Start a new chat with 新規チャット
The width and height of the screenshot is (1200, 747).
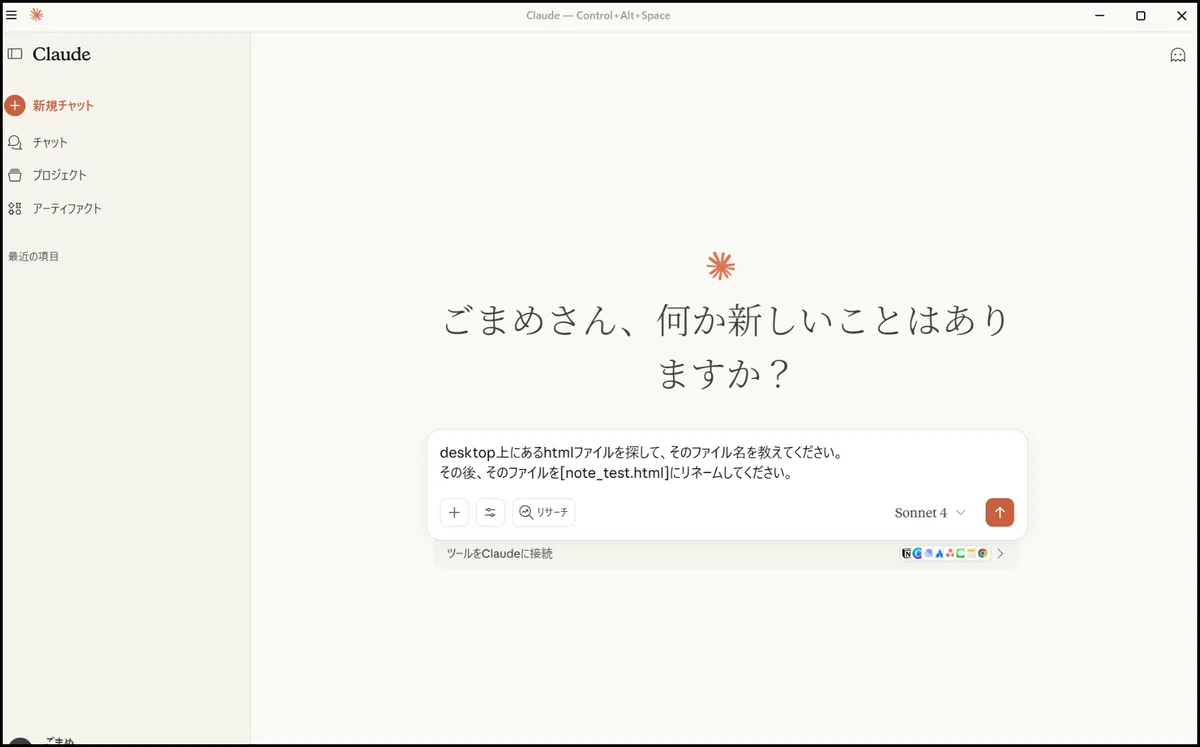[50, 105]
